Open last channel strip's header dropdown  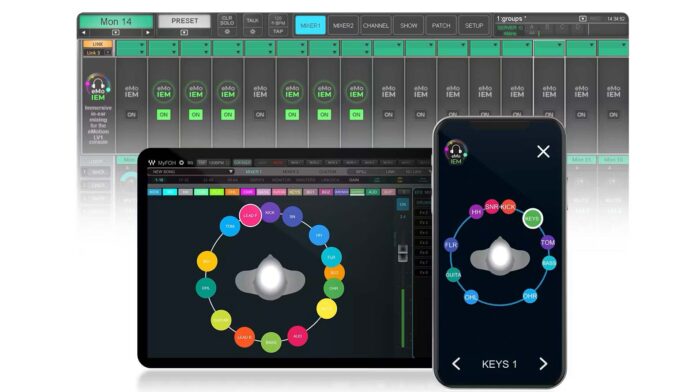(624, 45)
